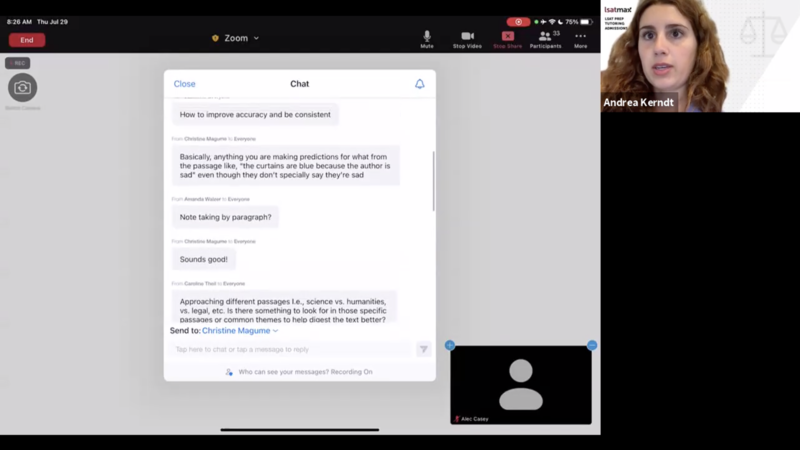
Task: Click the chat message input field
Action: pos(292,349)
